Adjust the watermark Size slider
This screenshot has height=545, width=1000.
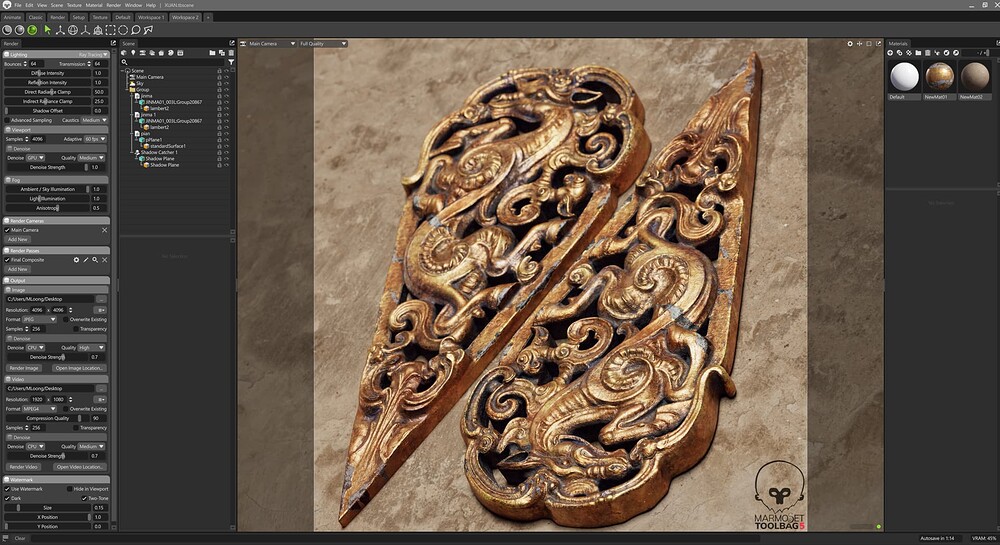click(x=48, y=508)
